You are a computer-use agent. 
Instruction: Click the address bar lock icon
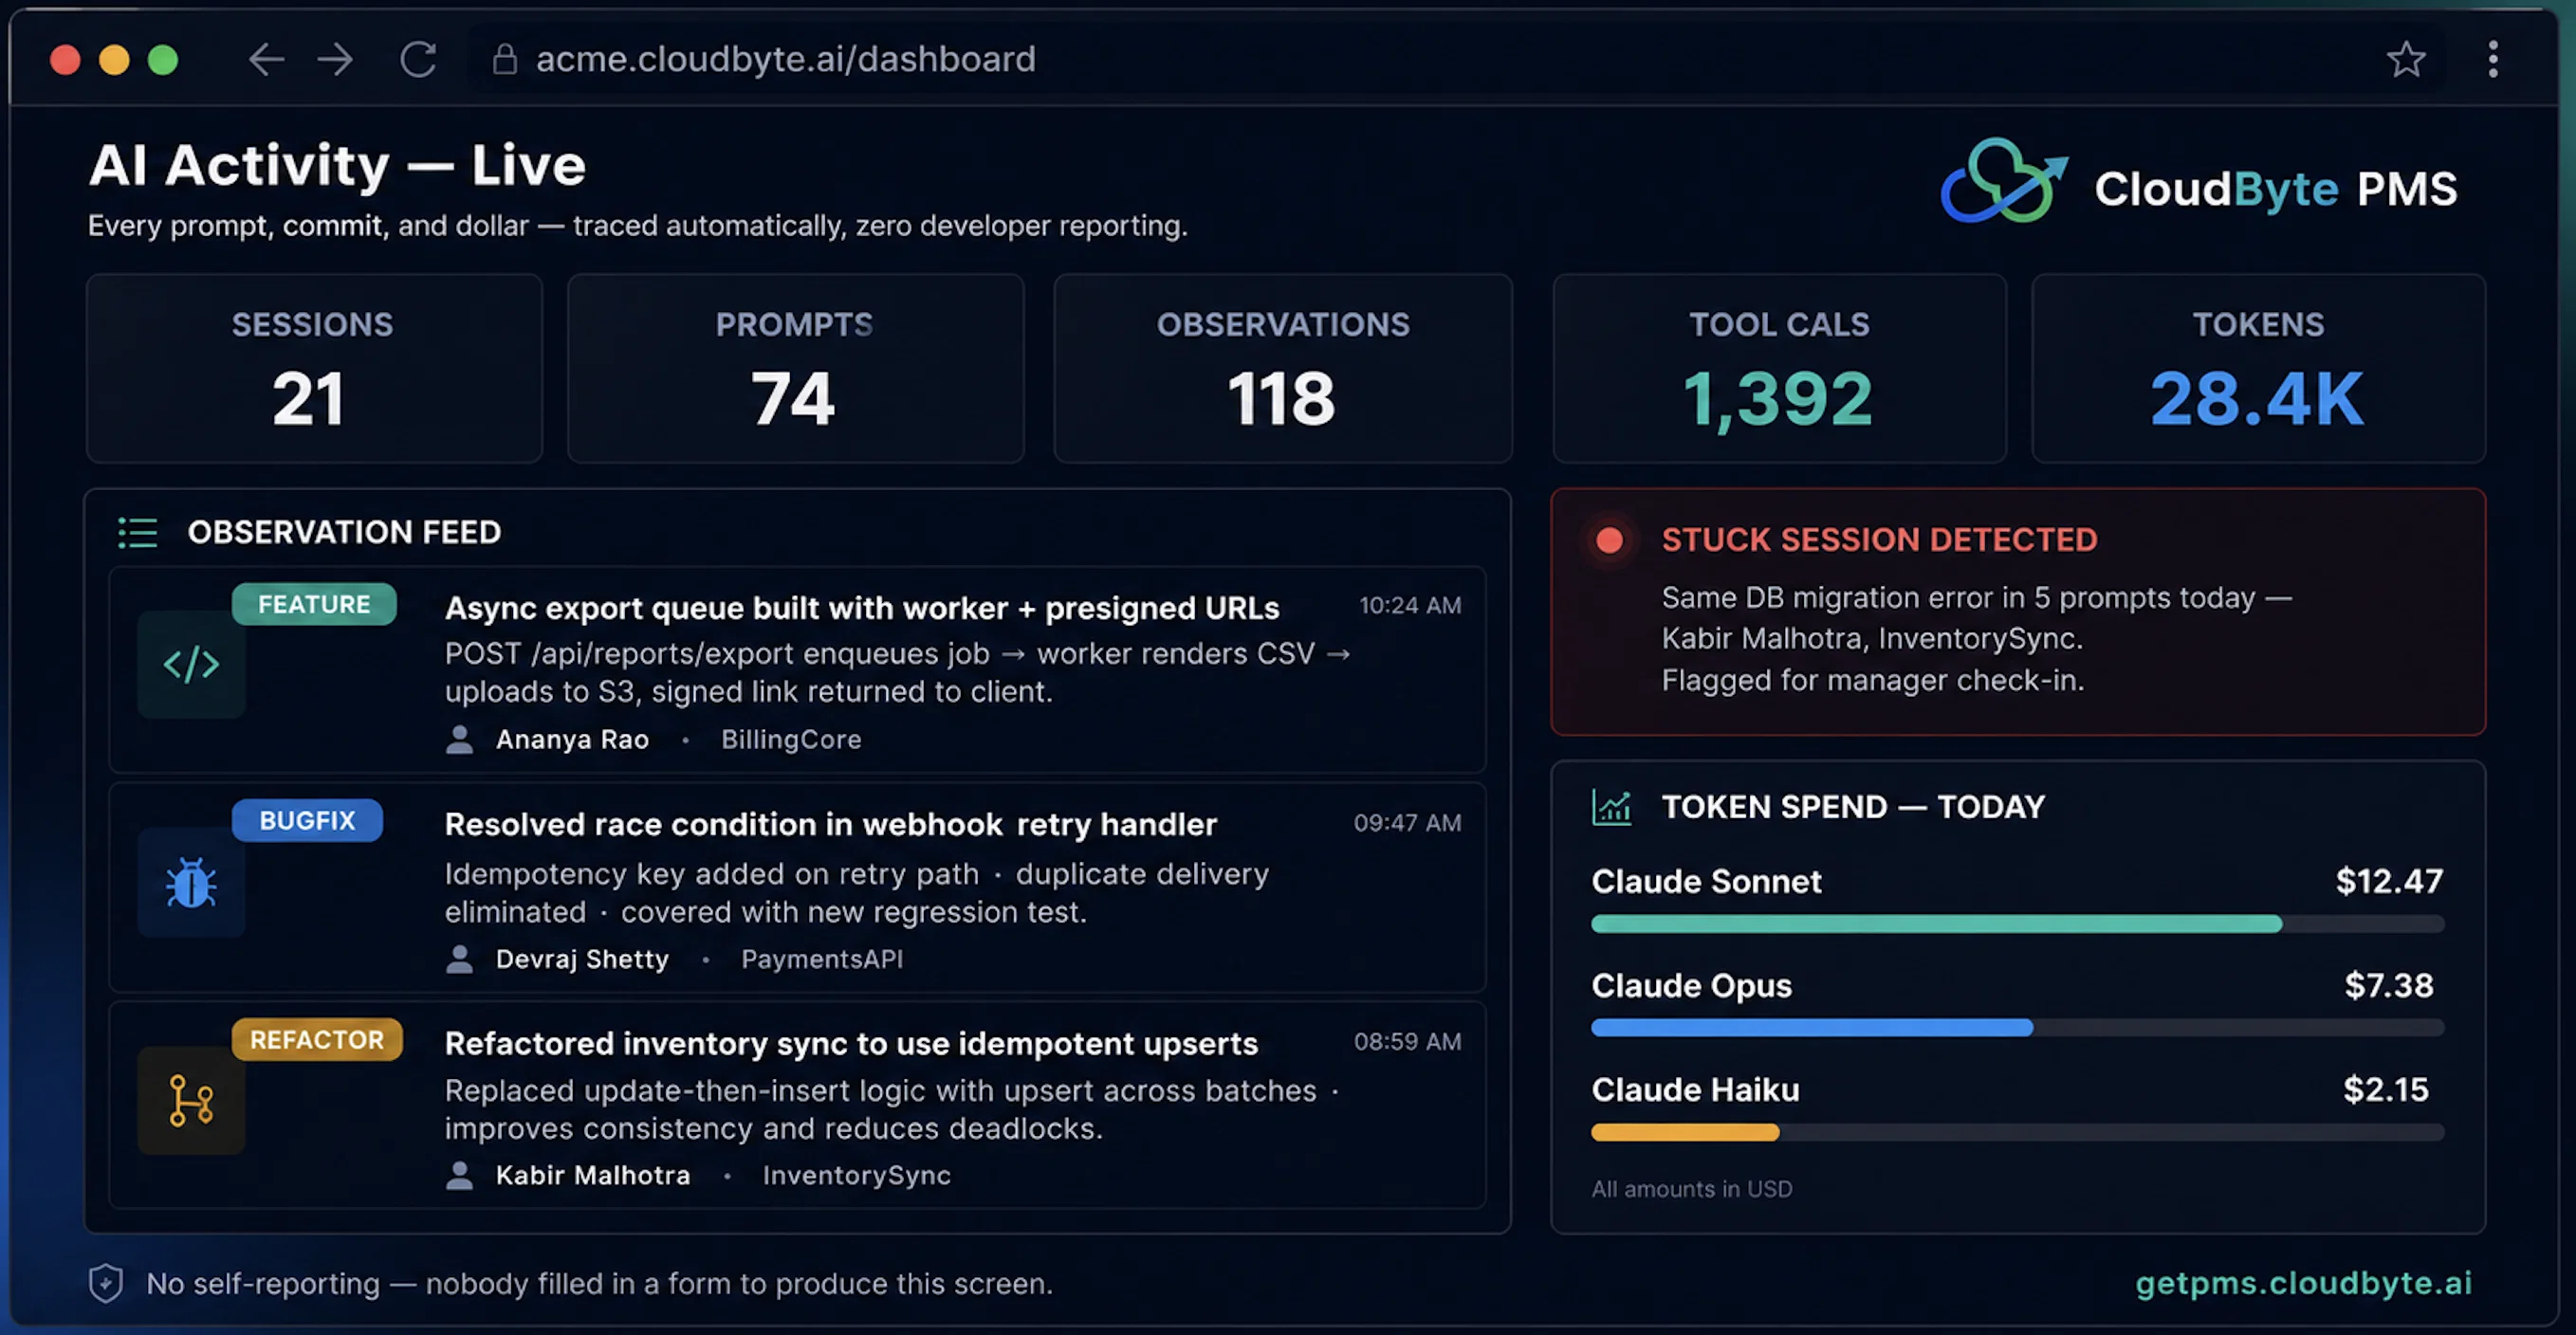pos(505,59)
